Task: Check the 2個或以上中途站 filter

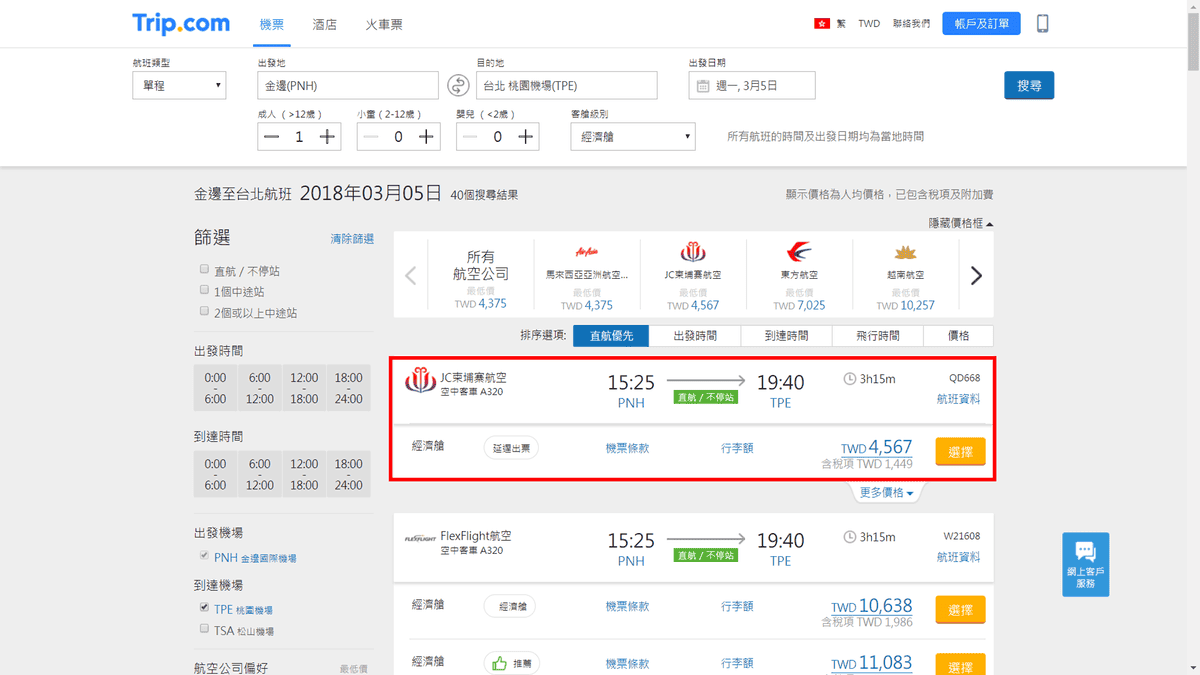Action: pos(204,311)
